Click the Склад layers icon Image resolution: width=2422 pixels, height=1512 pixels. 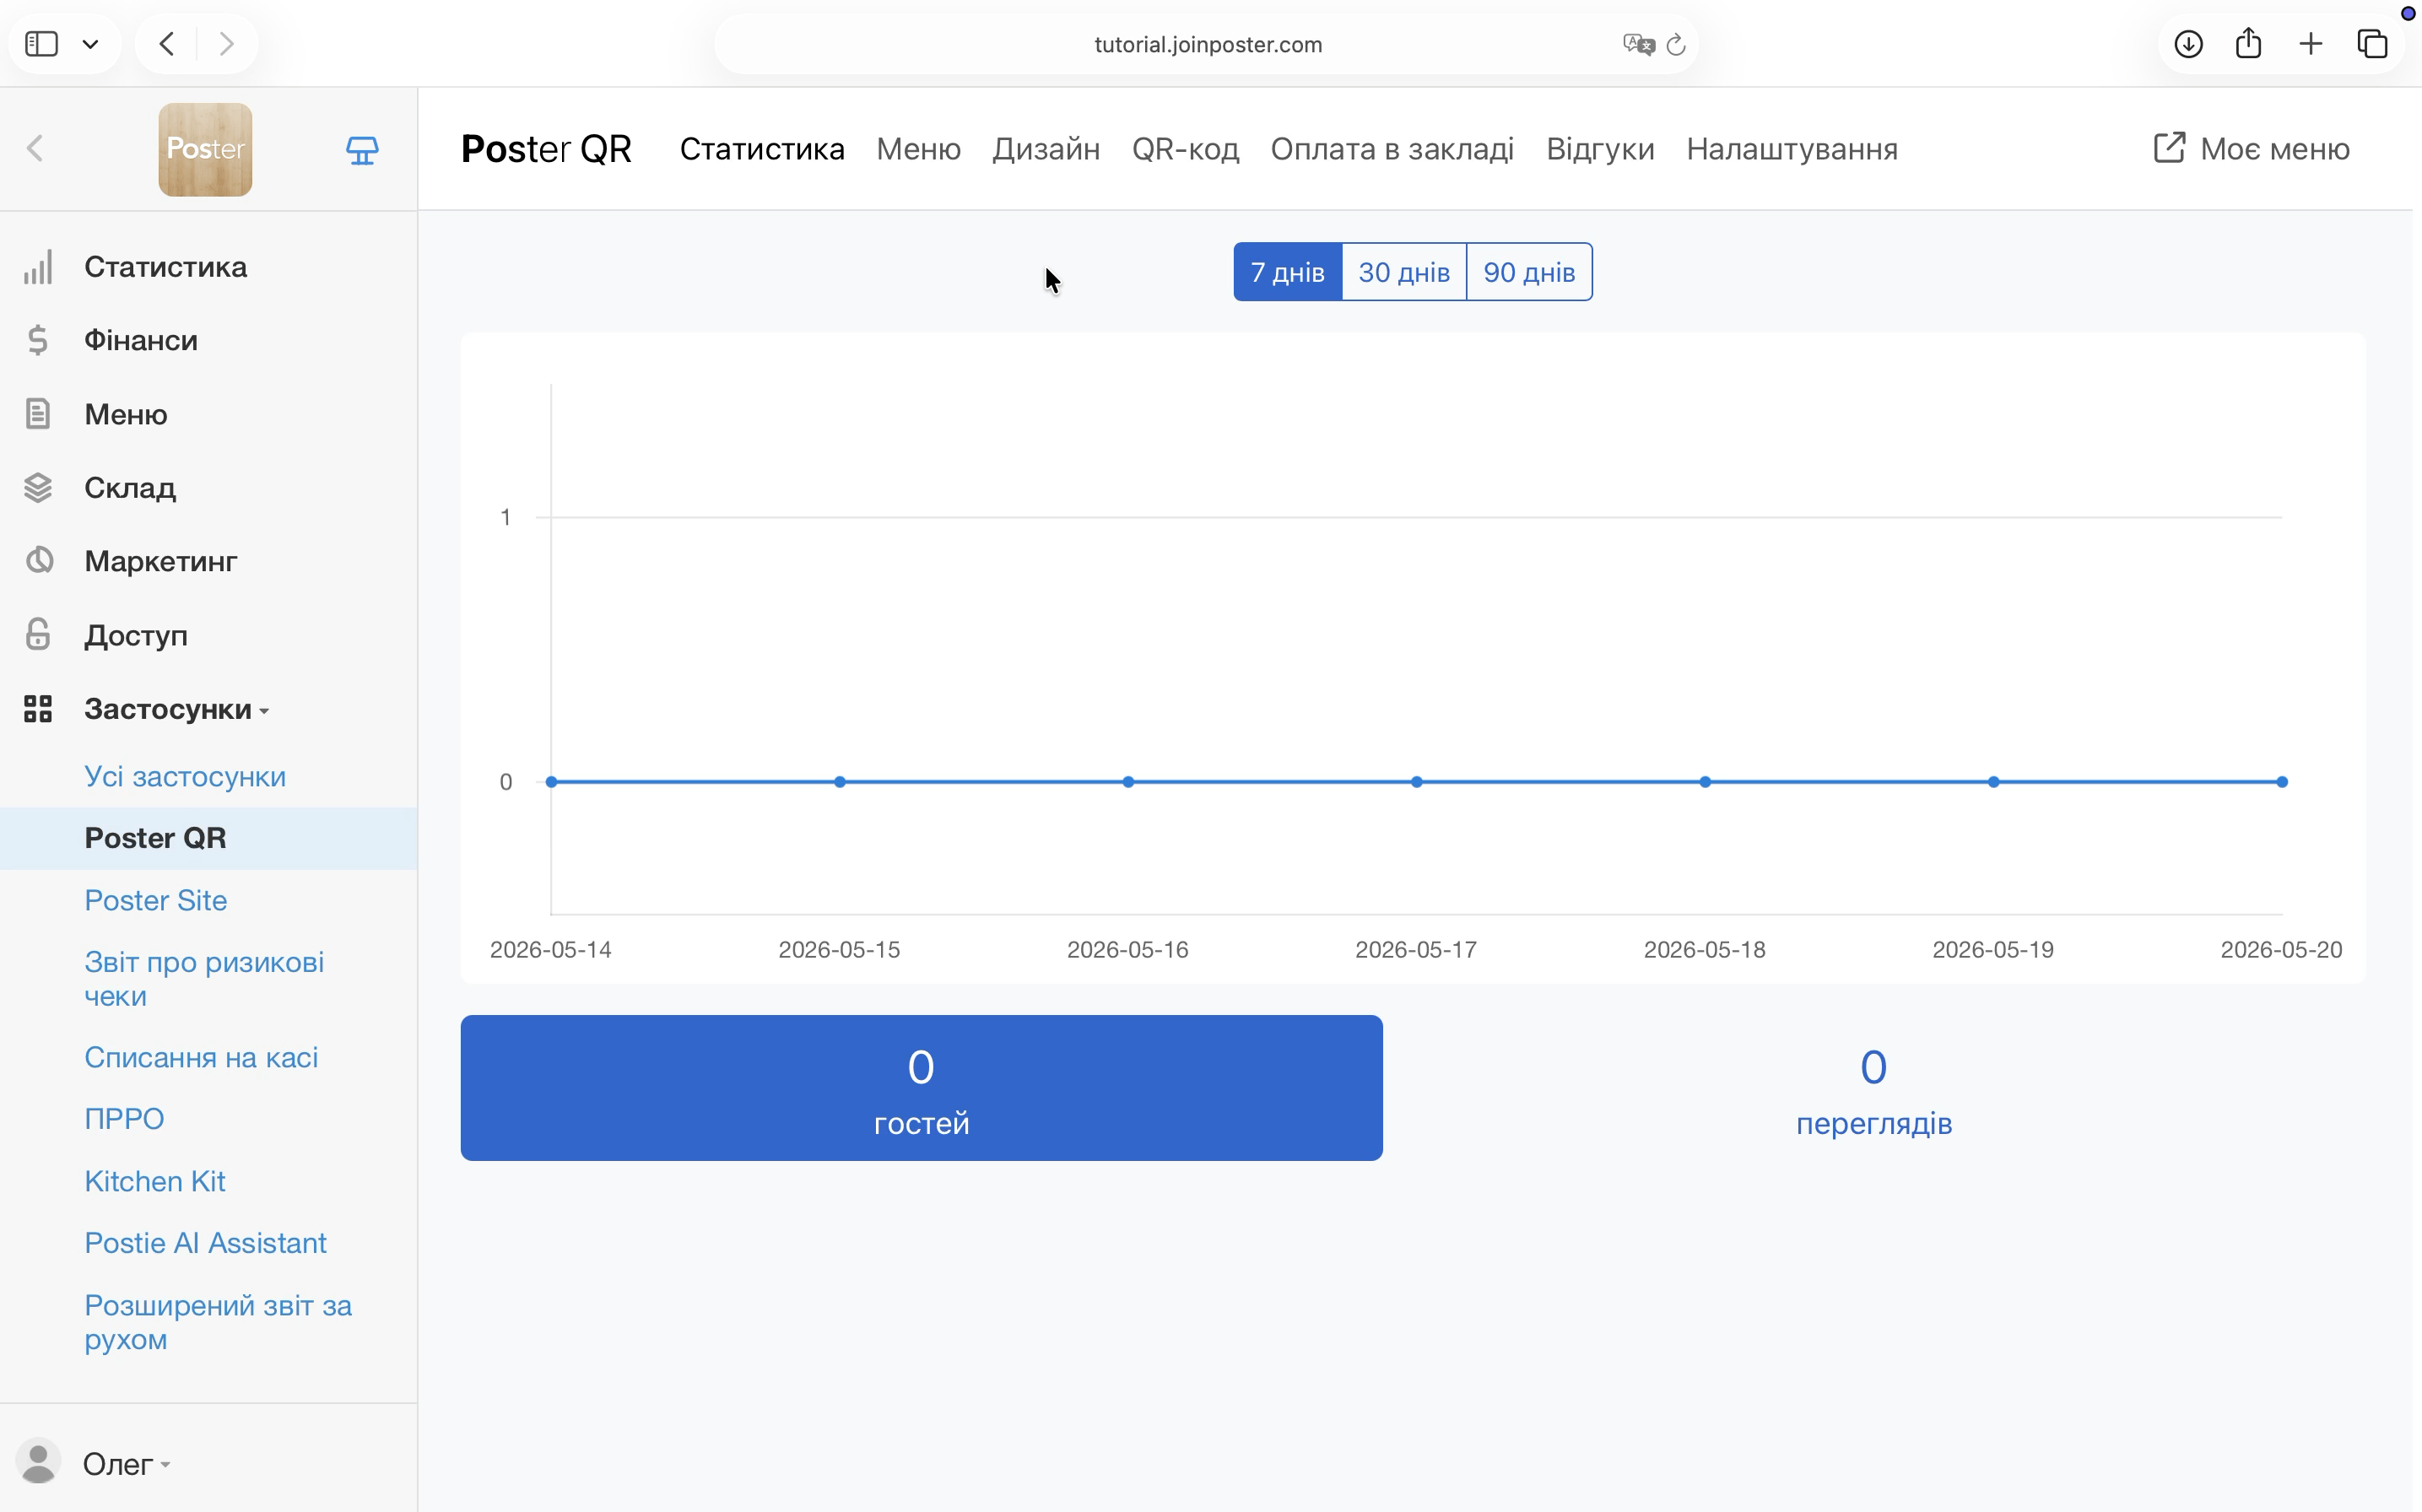point(38,487)
